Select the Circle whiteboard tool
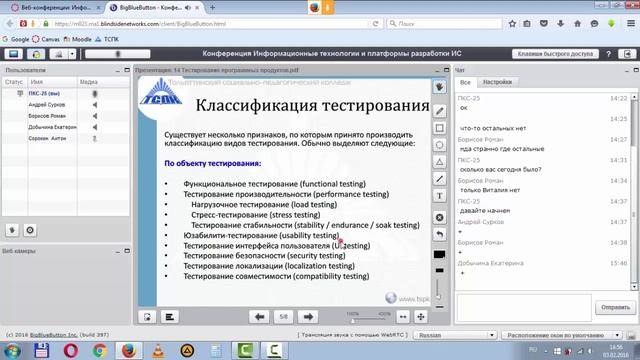Viewport: 640px width, 360px height. click(440, 145)
